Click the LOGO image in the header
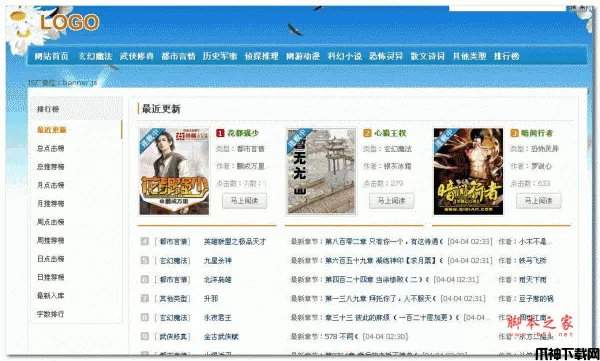This screenshot has height=361, width=600. [69, 22]
